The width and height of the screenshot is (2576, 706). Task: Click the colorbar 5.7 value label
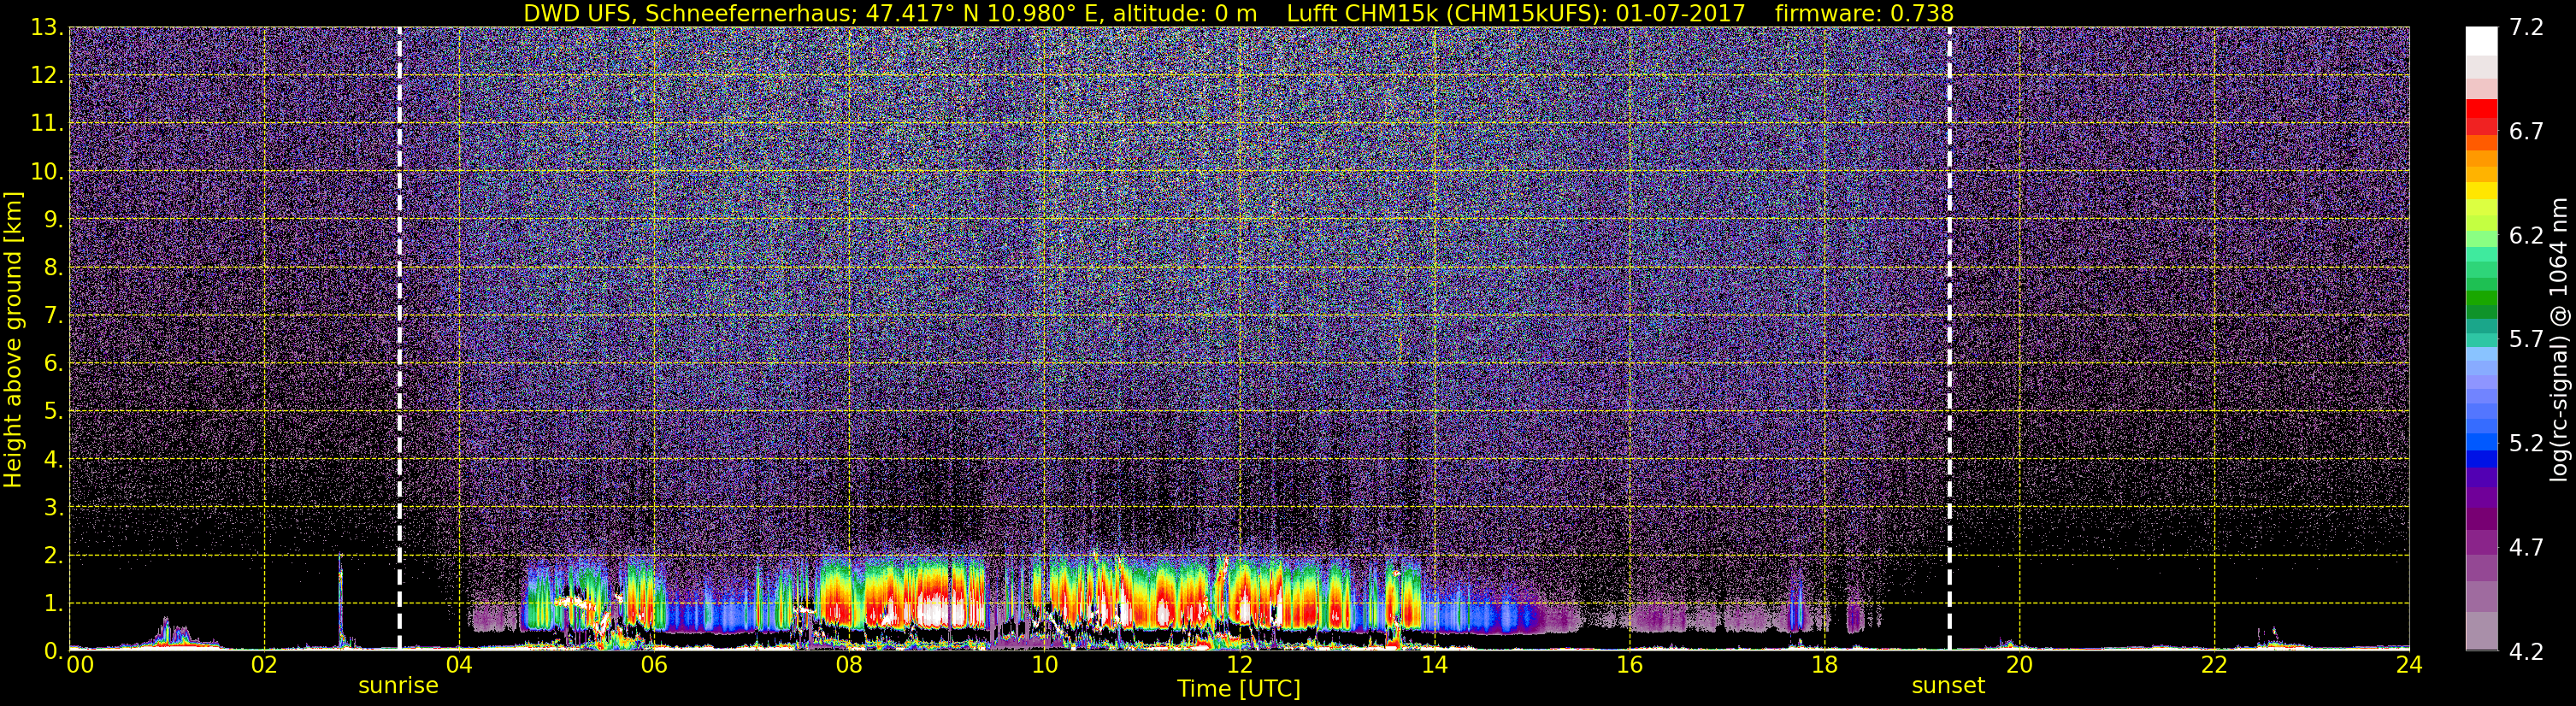2526,339
